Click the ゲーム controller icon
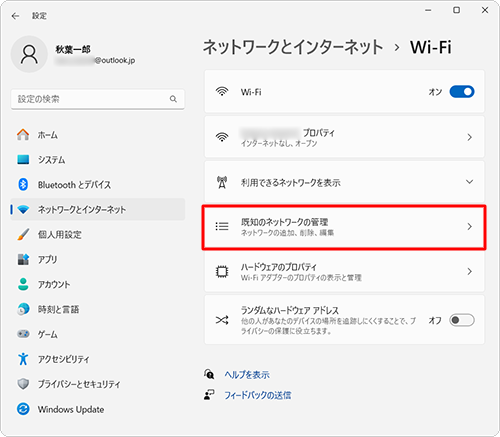The height and width of the screenshot is (437, 500). point(23,334)
